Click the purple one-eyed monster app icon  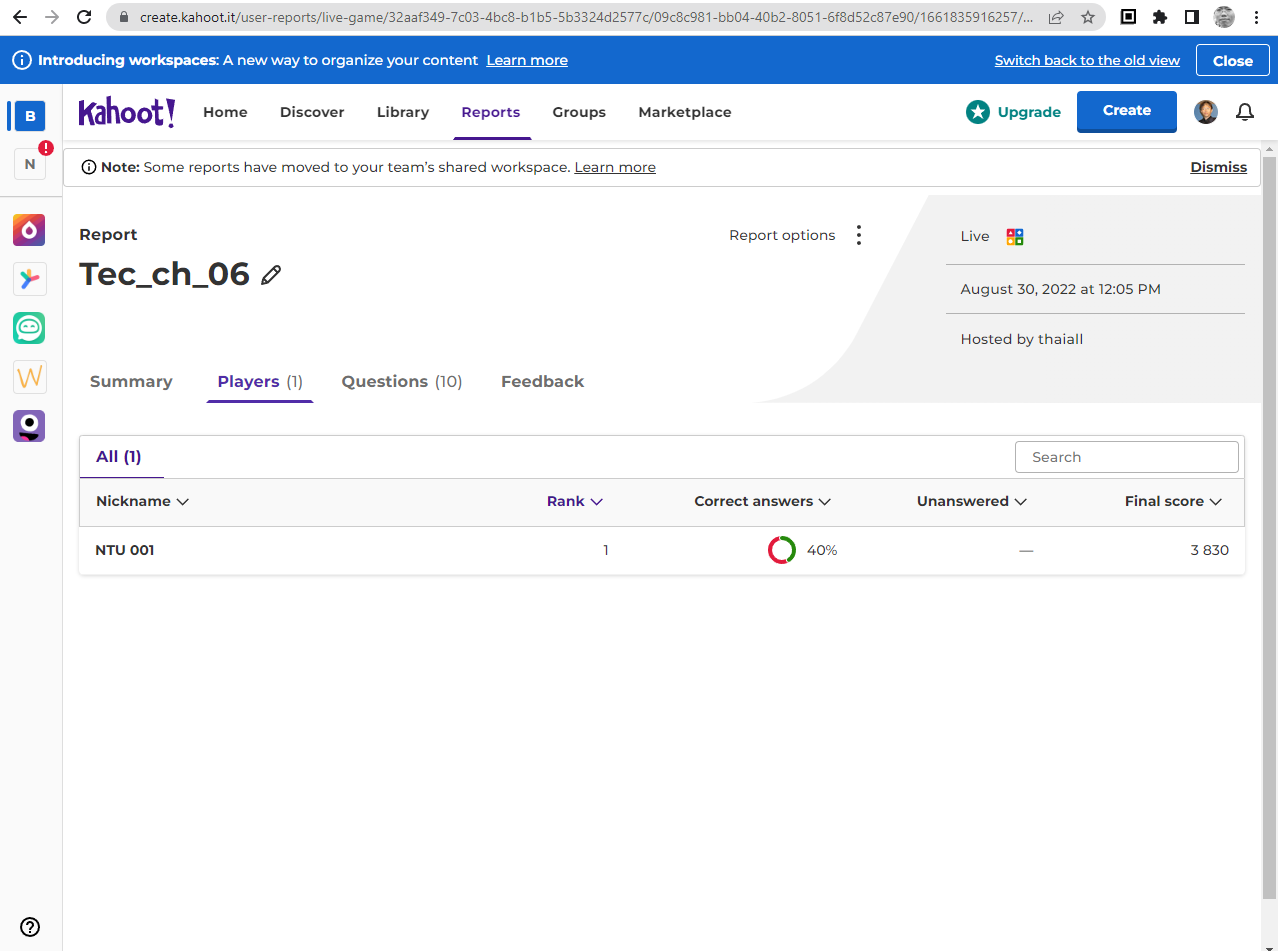29,426
